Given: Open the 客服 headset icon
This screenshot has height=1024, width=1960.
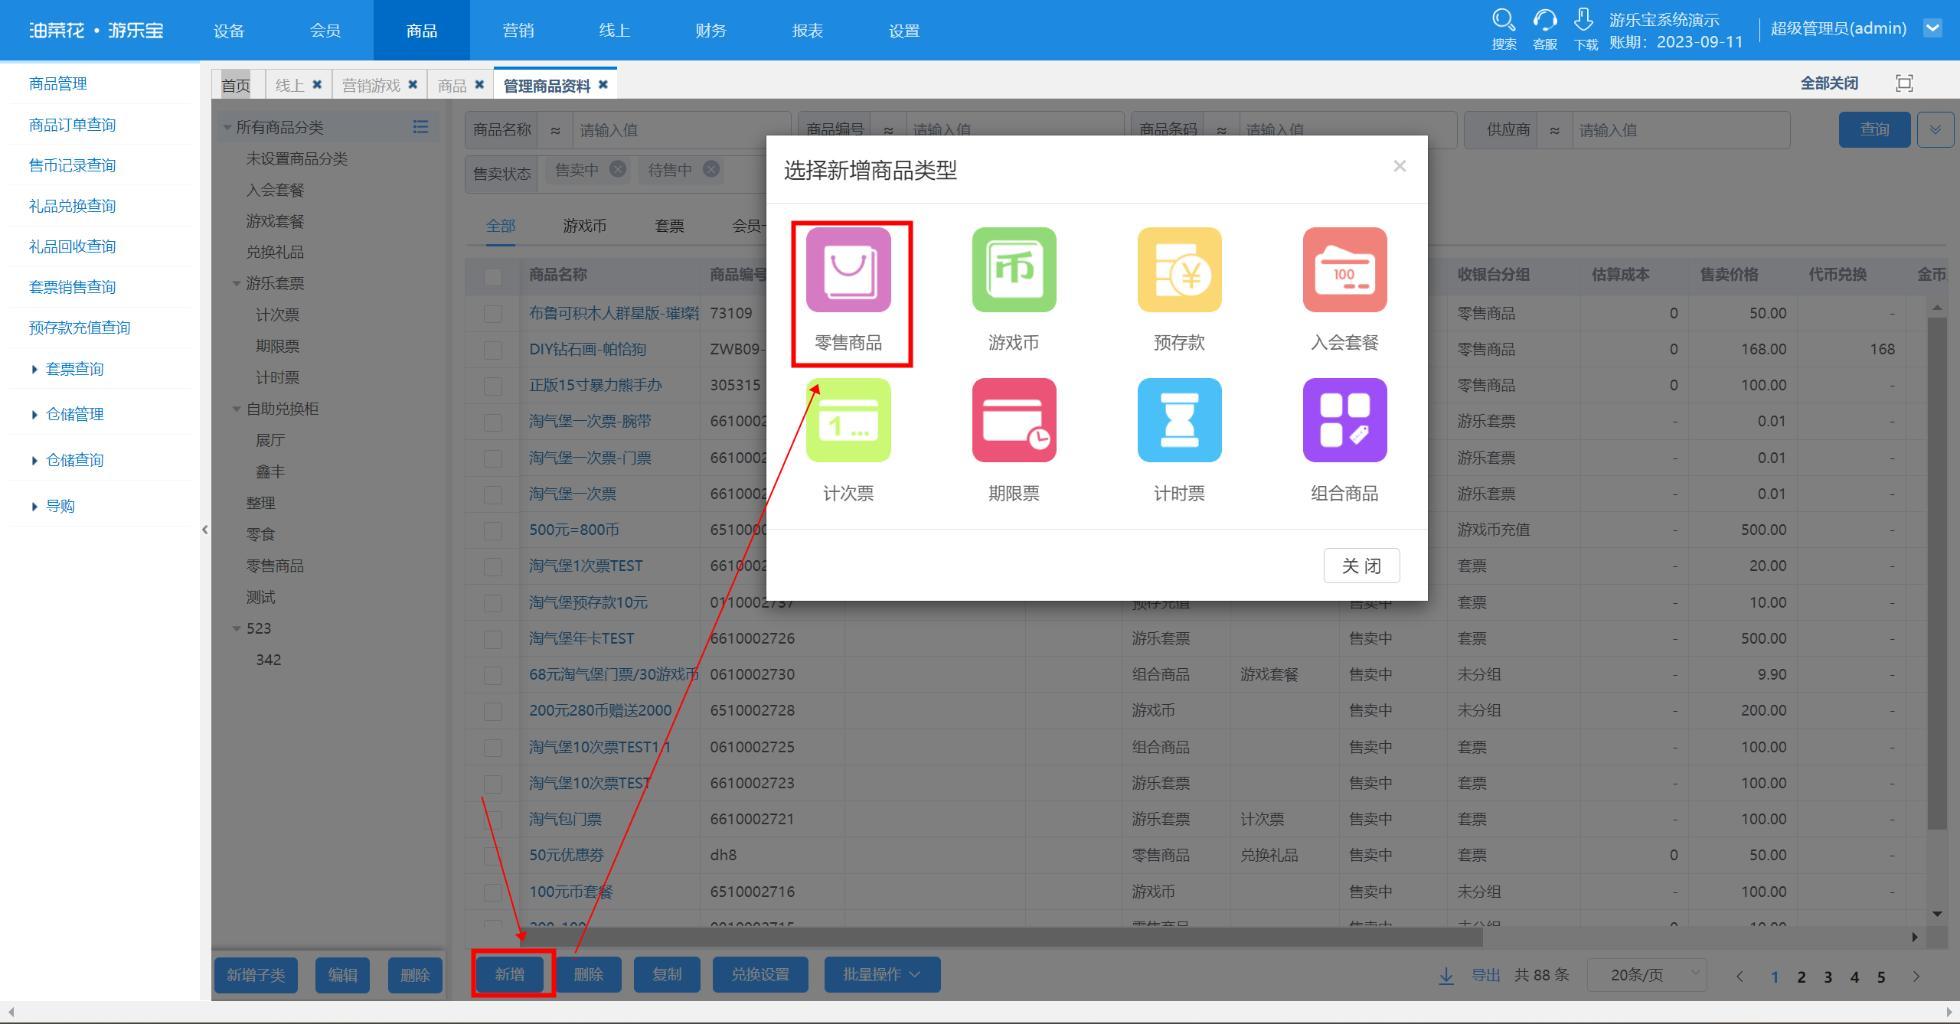Looking at the screenshot, I should point(1545,20).
